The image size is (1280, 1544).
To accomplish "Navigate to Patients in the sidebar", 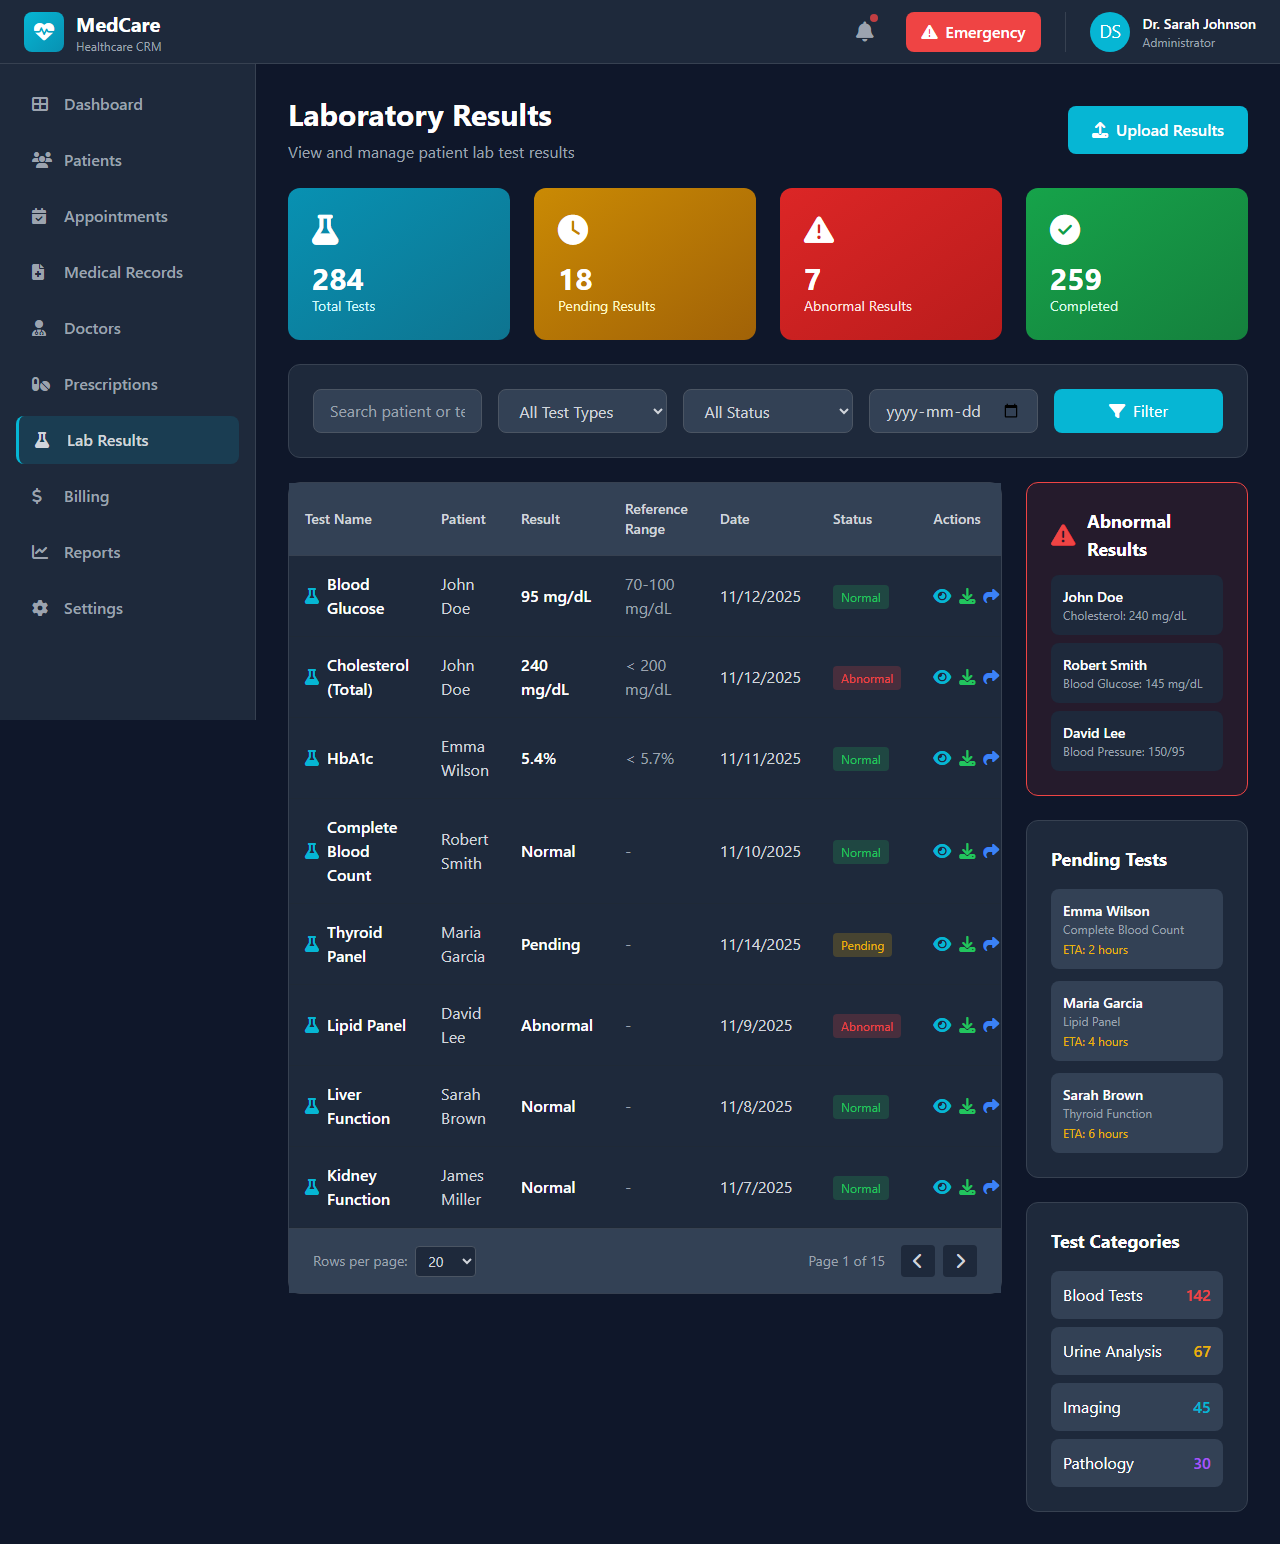I will 92,160.
